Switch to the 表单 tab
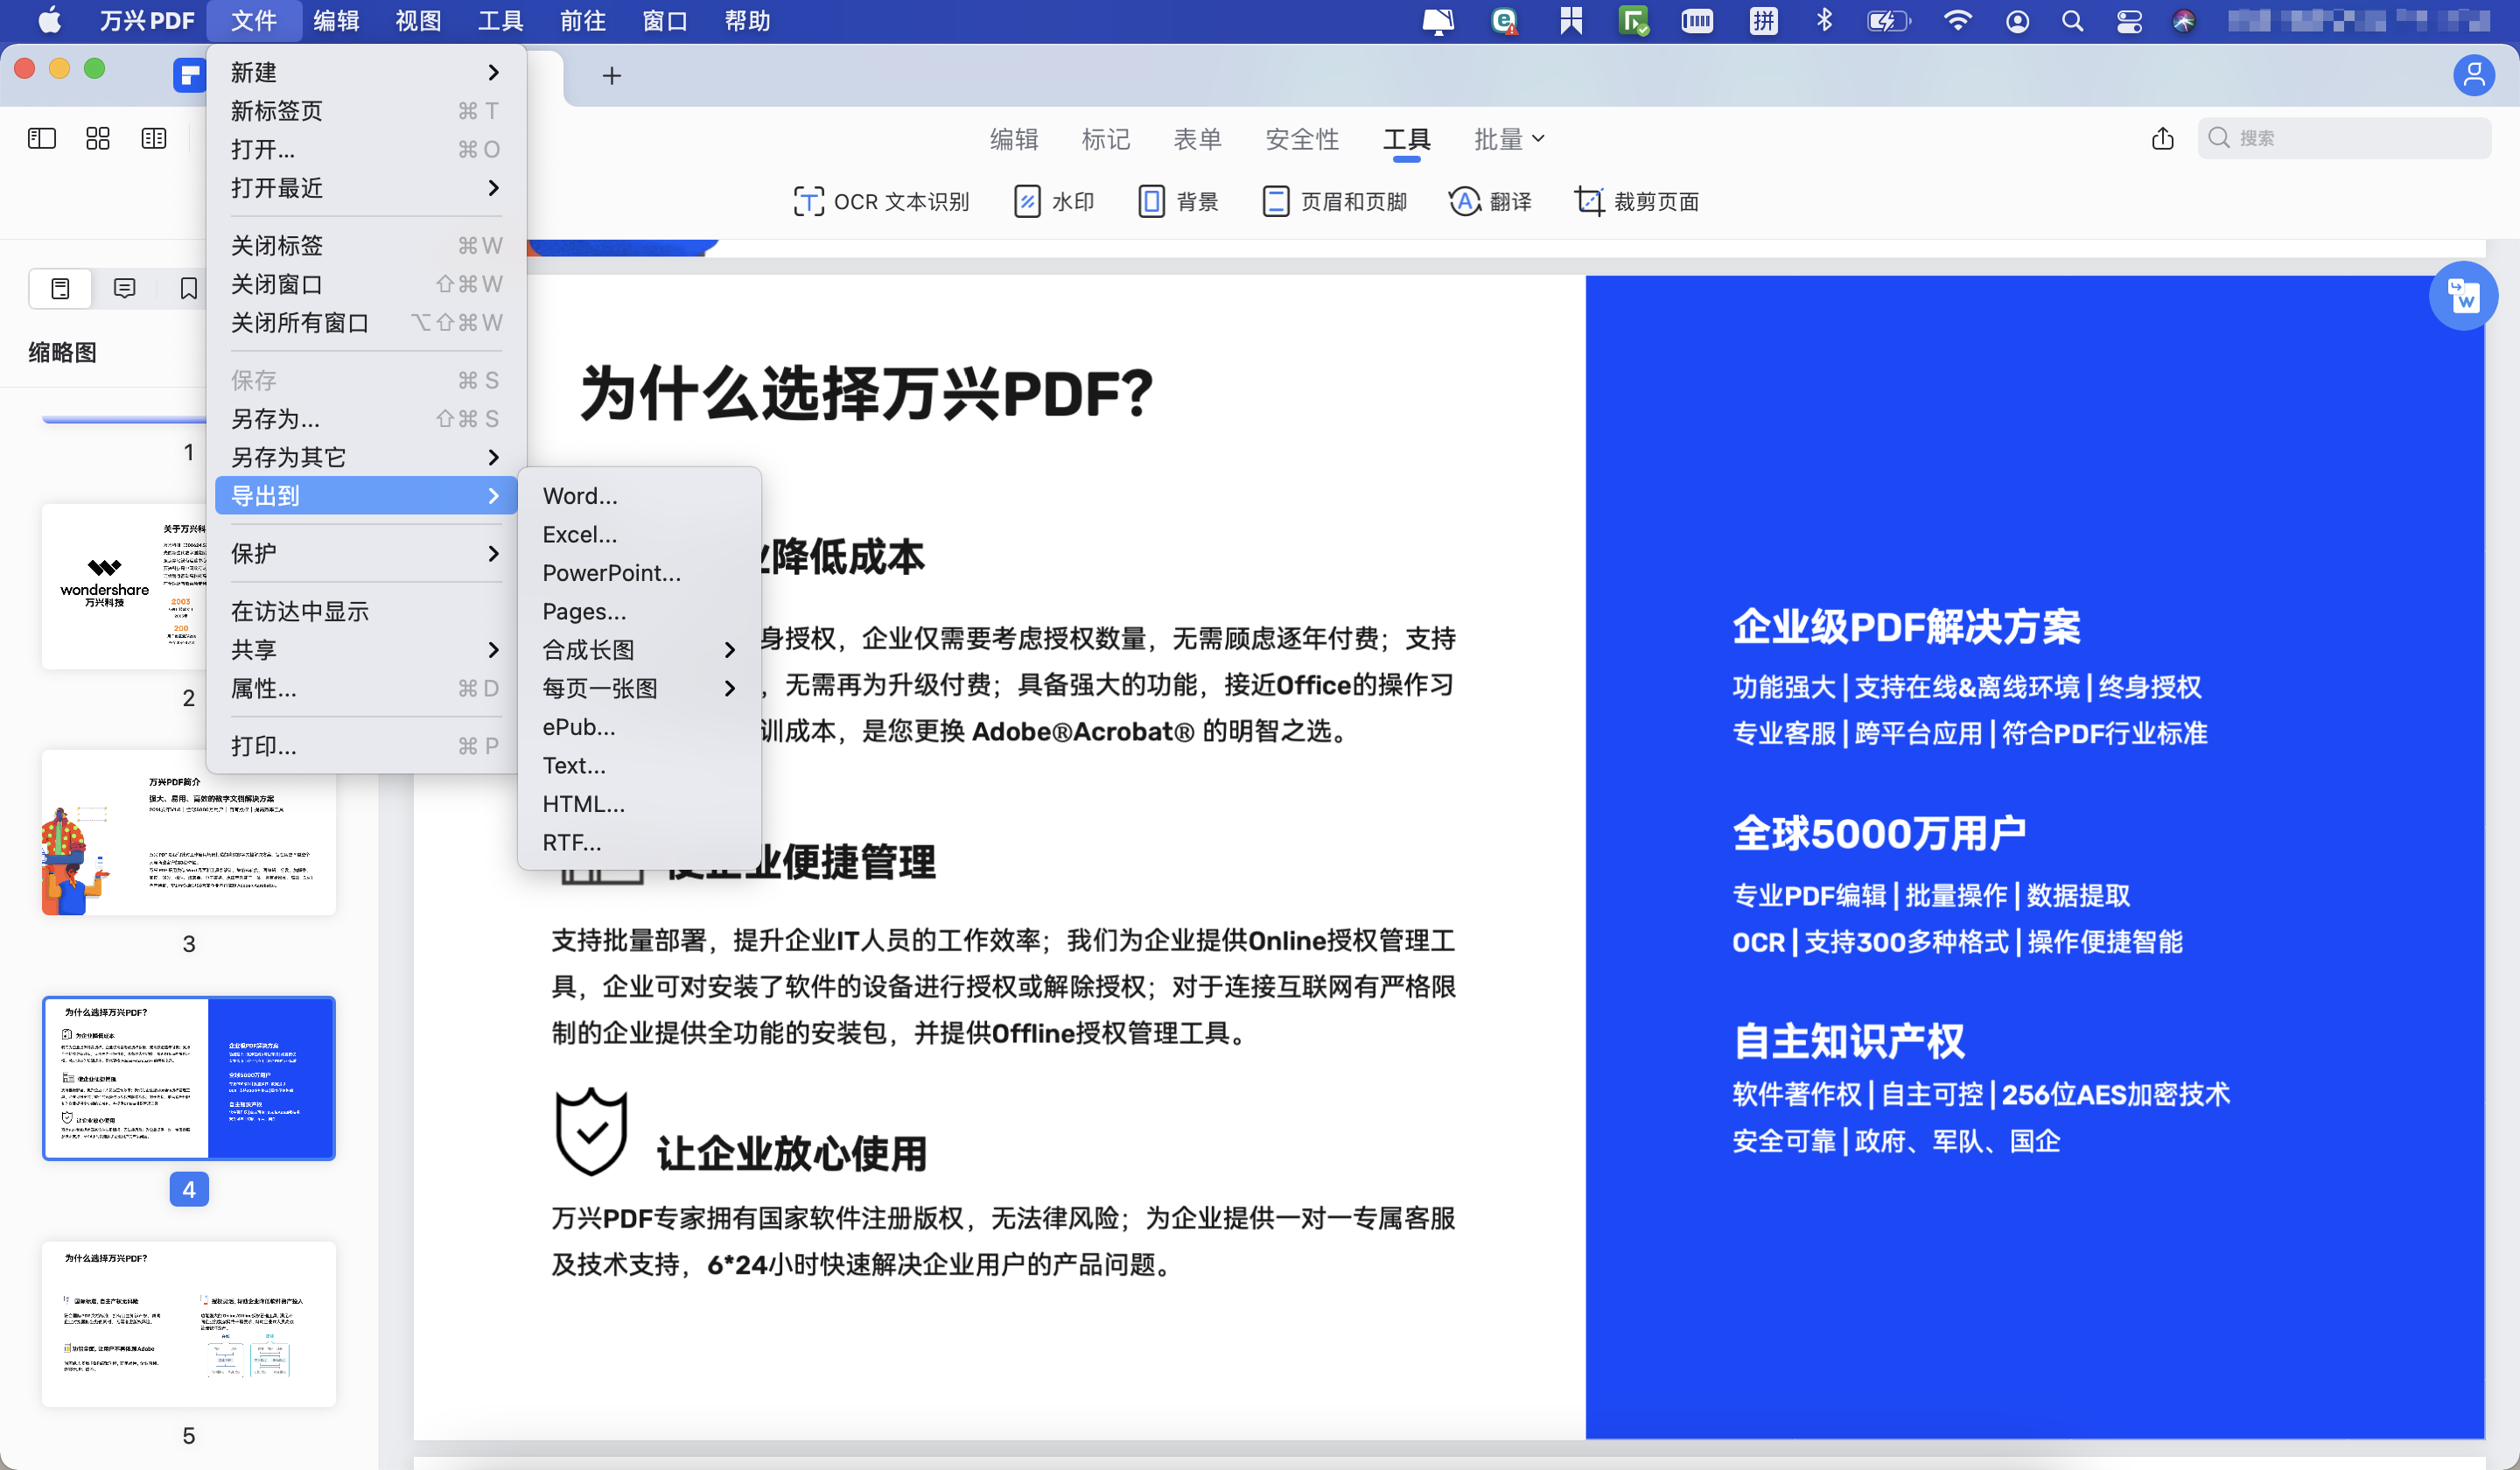 point(1198,139)
